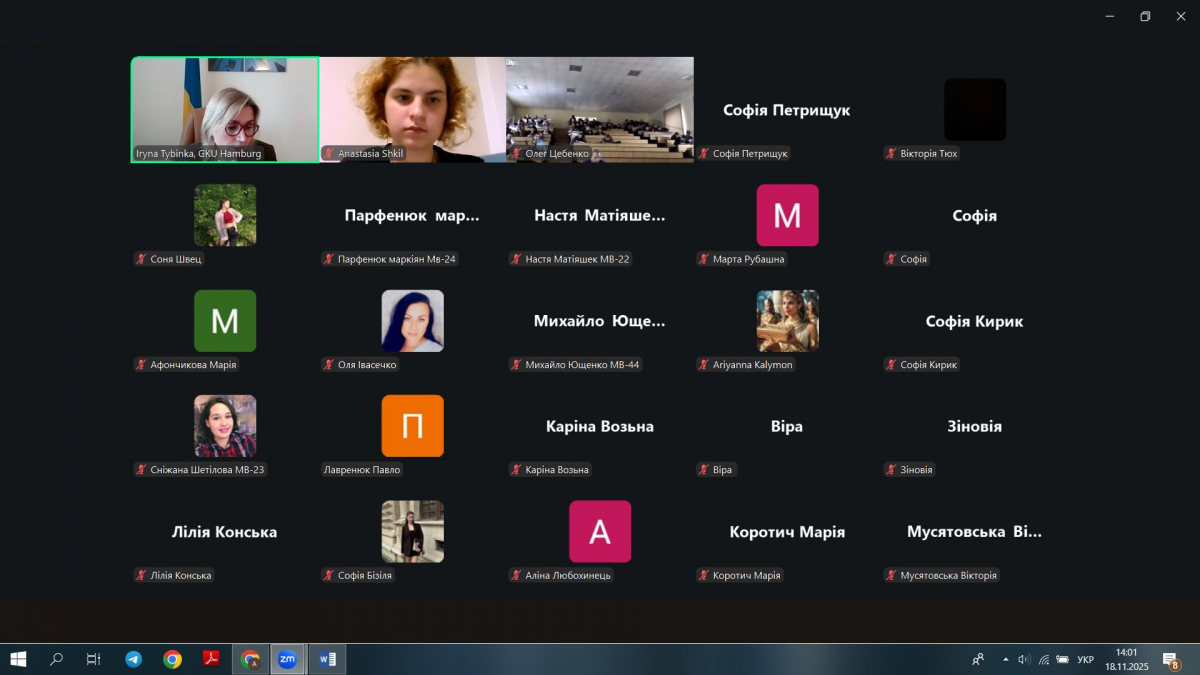This screenshot has width=1200, height=675.
Task: Open Windows Task View
Action: pyautogui.click(x=93, y=659)
